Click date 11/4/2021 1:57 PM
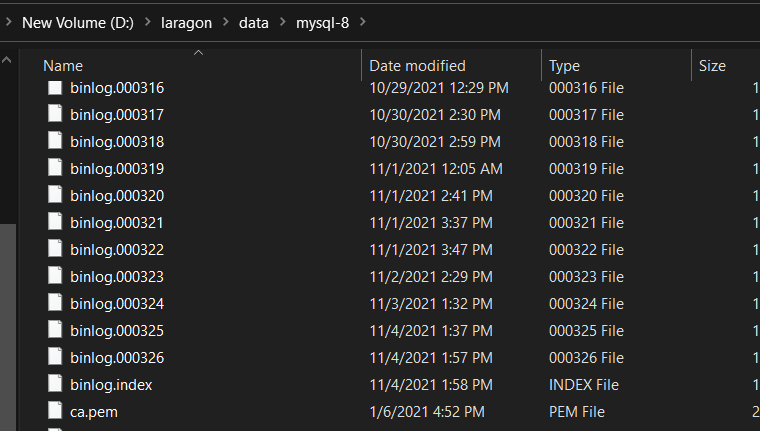 point(431,358)
